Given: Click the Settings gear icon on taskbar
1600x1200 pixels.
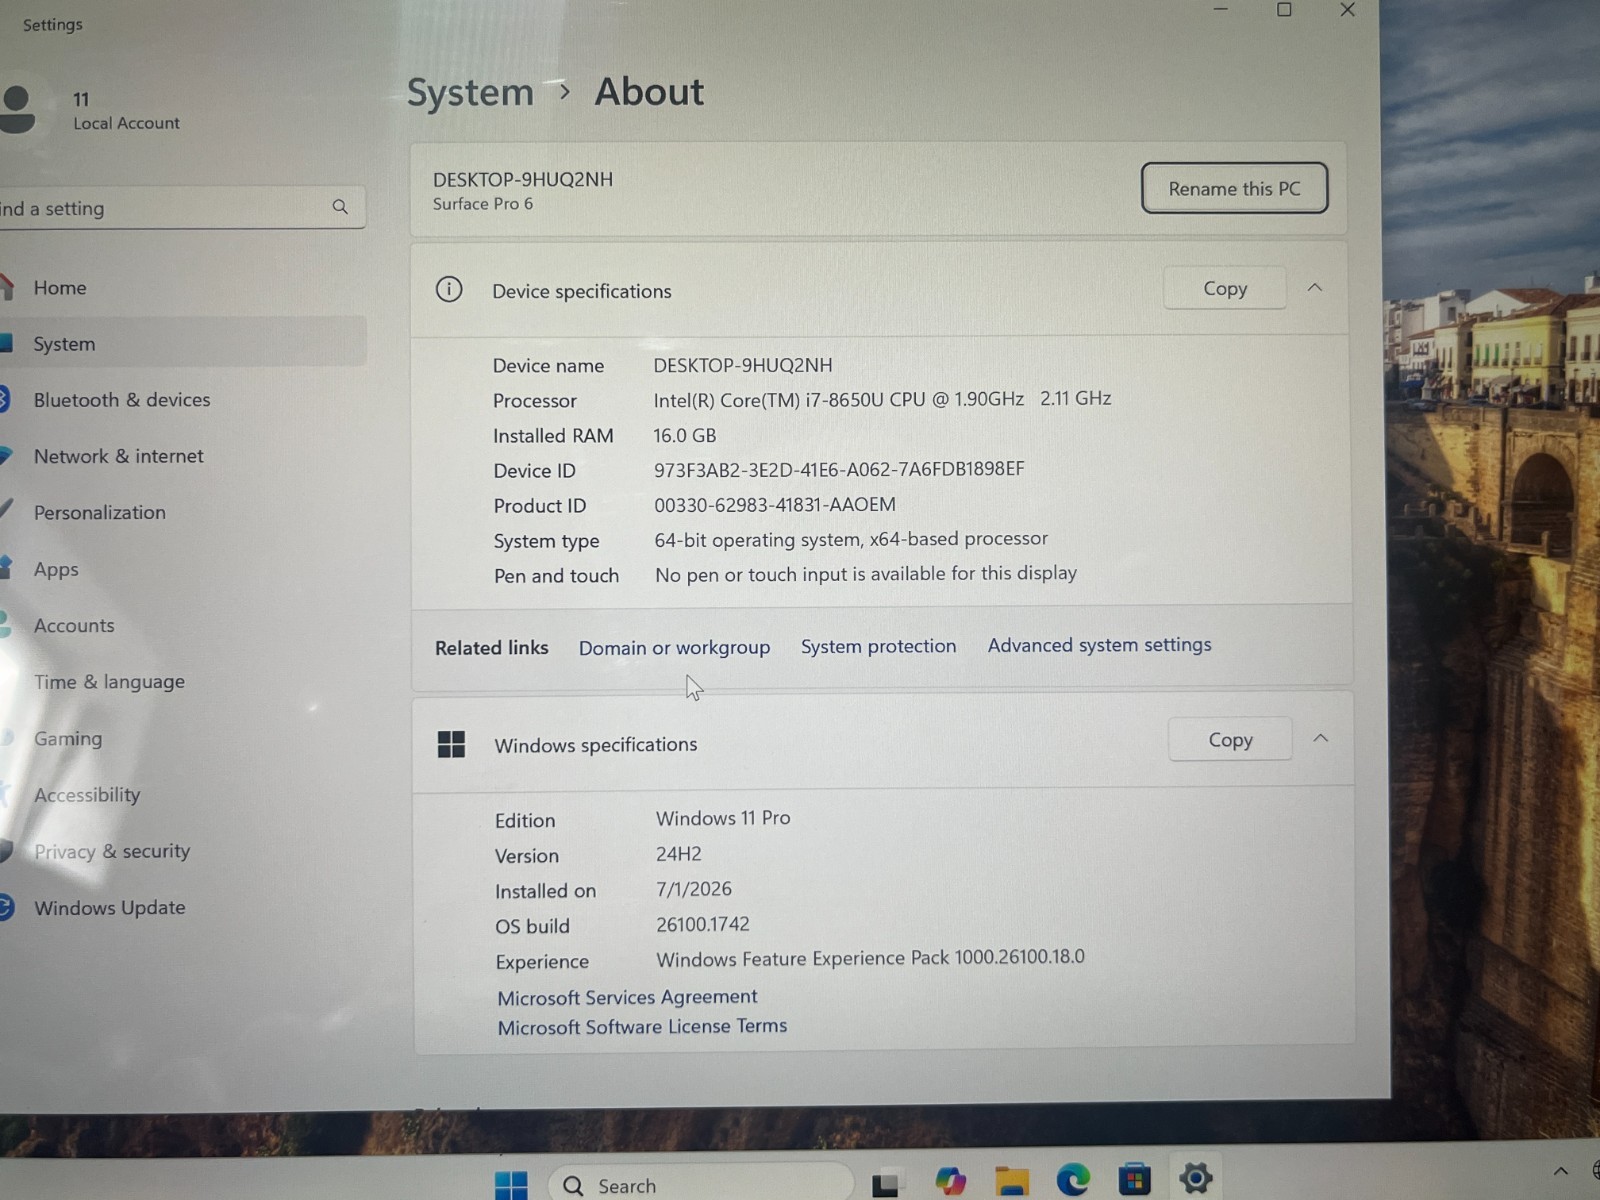Looking at the screenshot, I should tap(1195, 1178).
